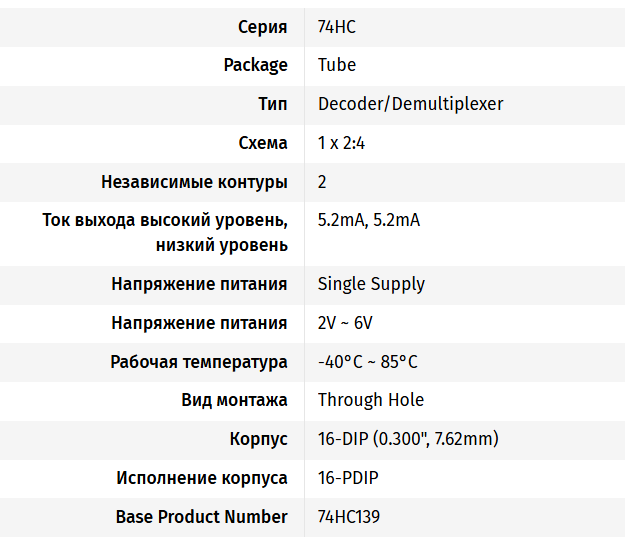Select the Tube package value

click(336, 65)
